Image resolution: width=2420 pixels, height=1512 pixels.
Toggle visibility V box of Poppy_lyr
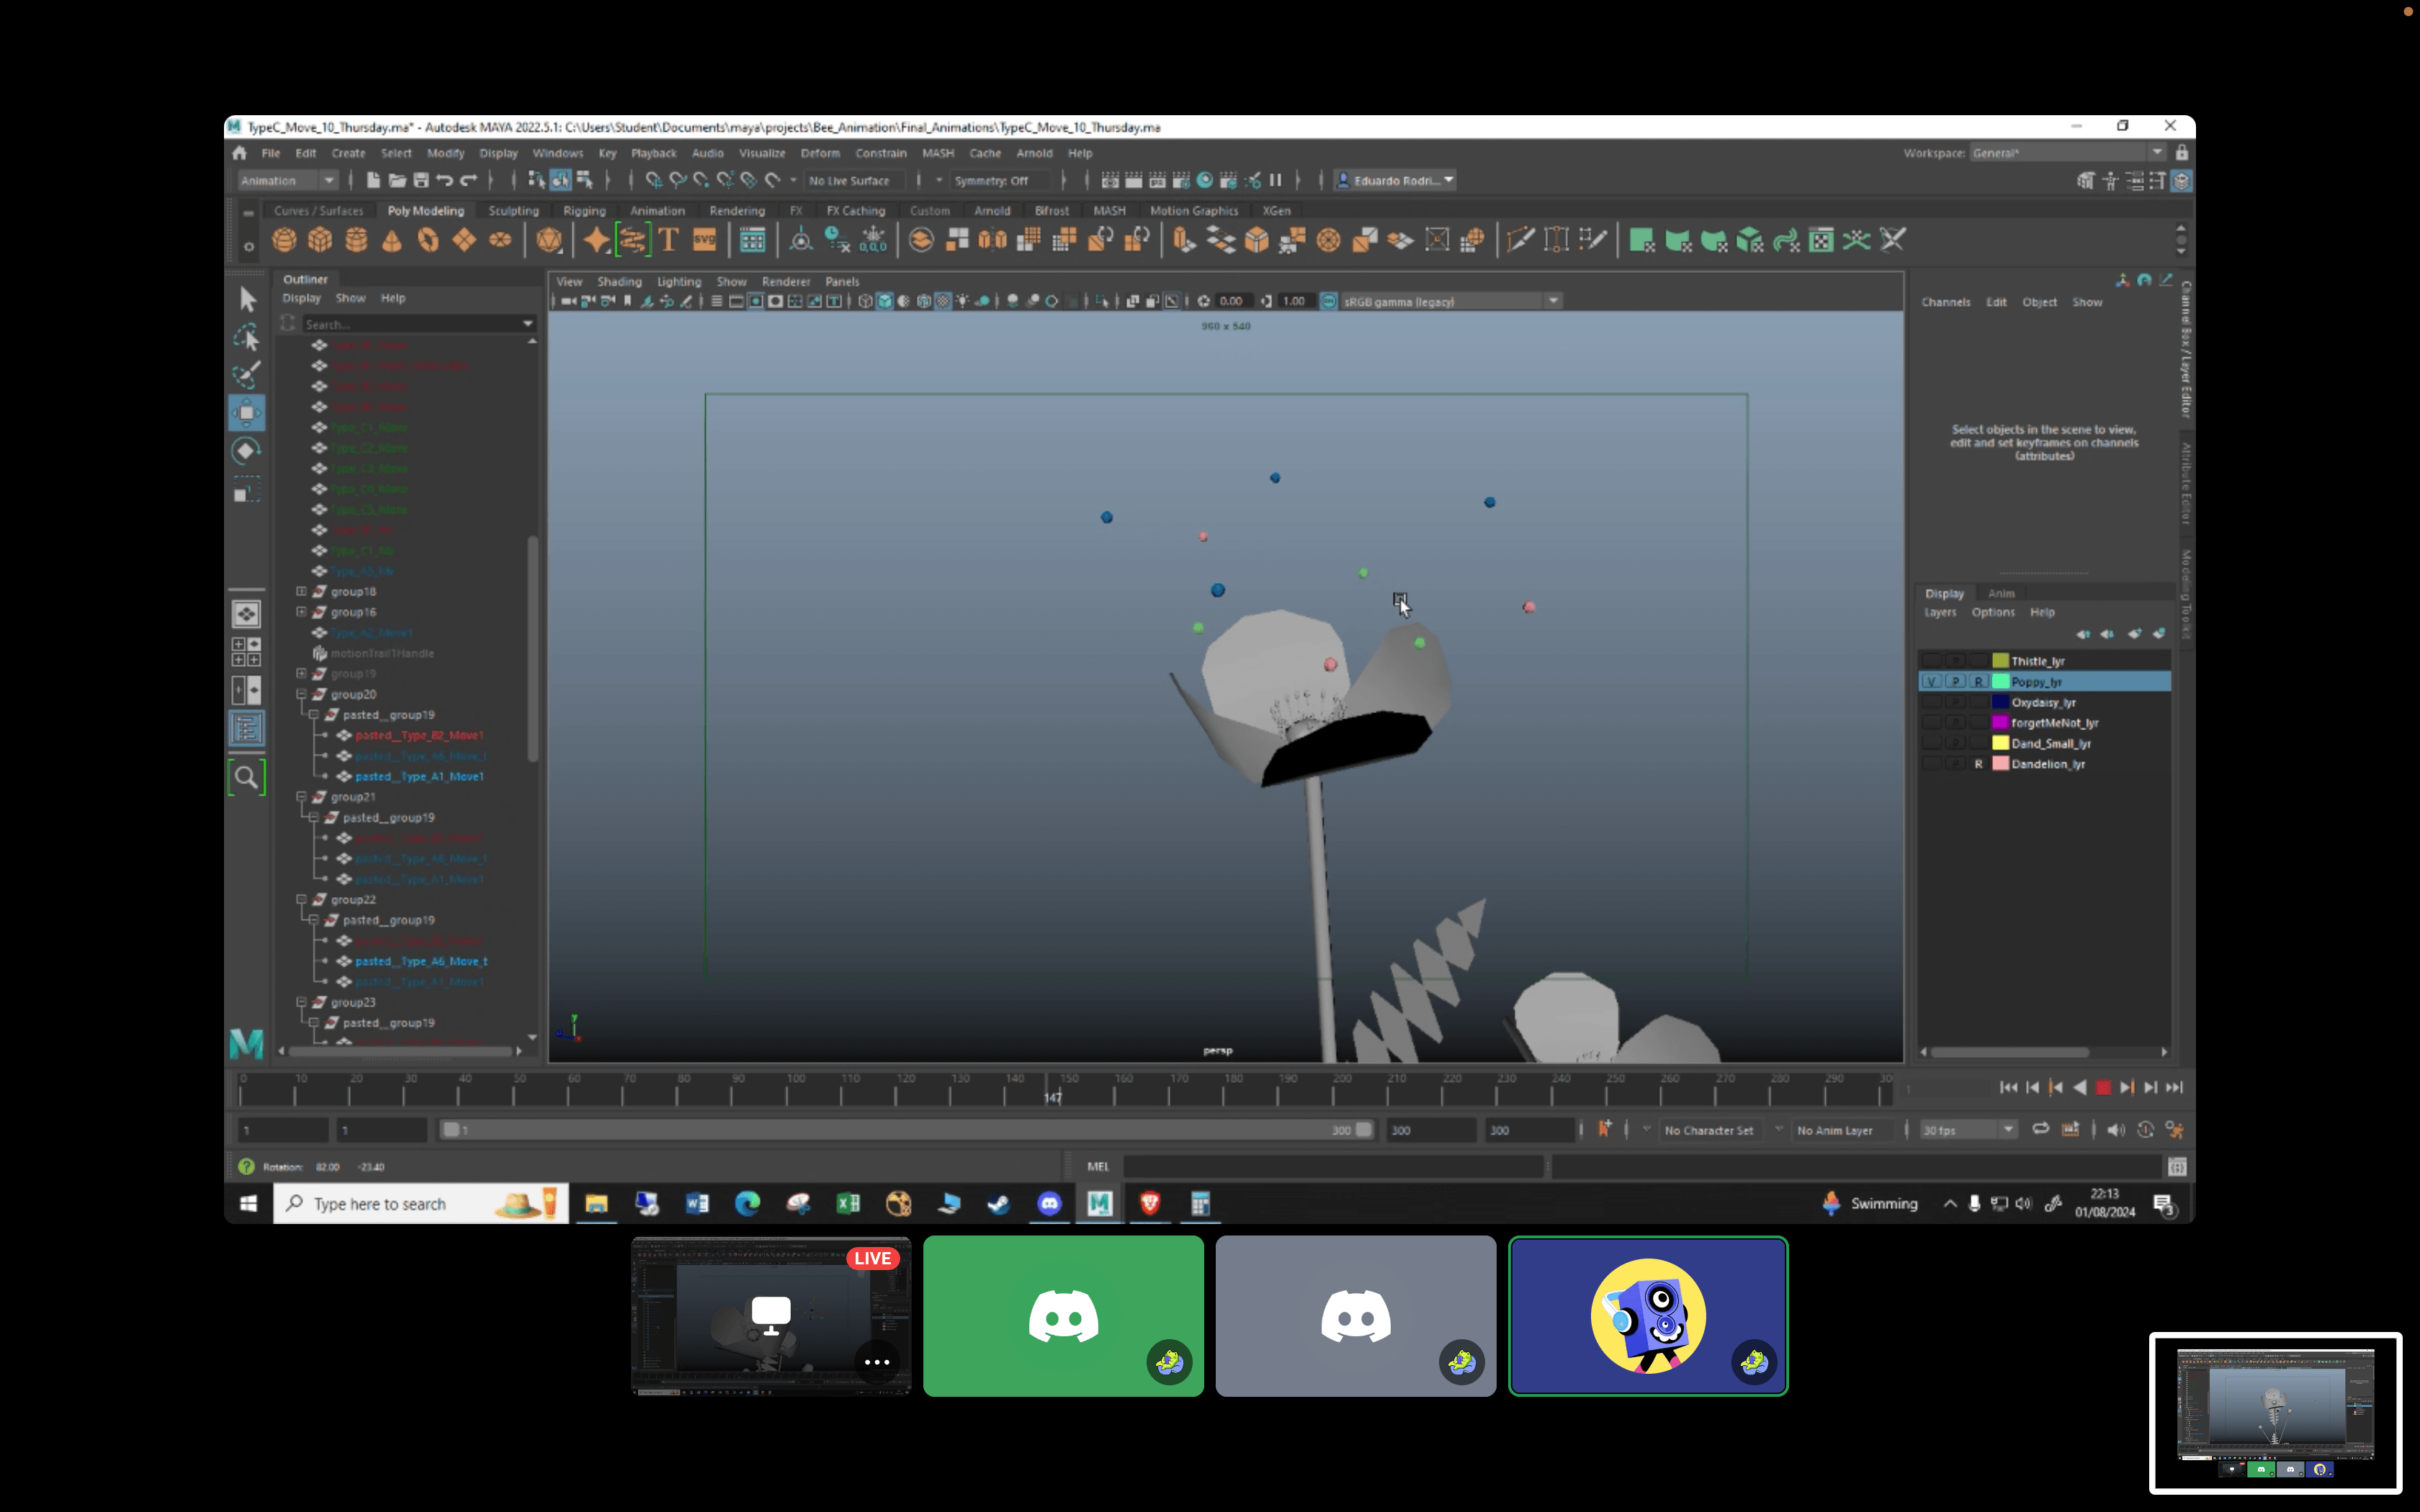tap(1931, 682)
